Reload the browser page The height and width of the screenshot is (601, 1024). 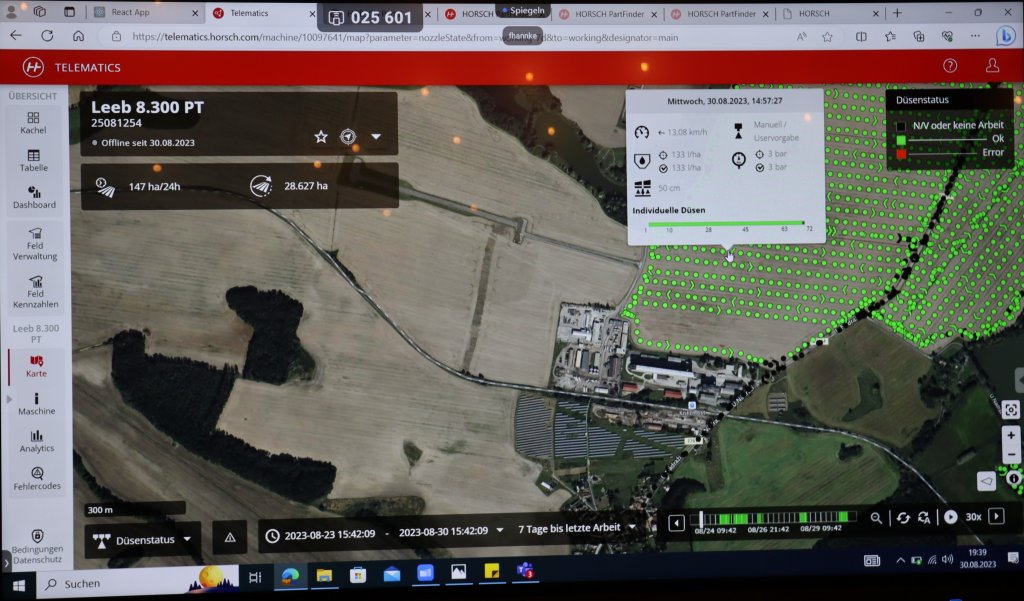tap(47, 35)
